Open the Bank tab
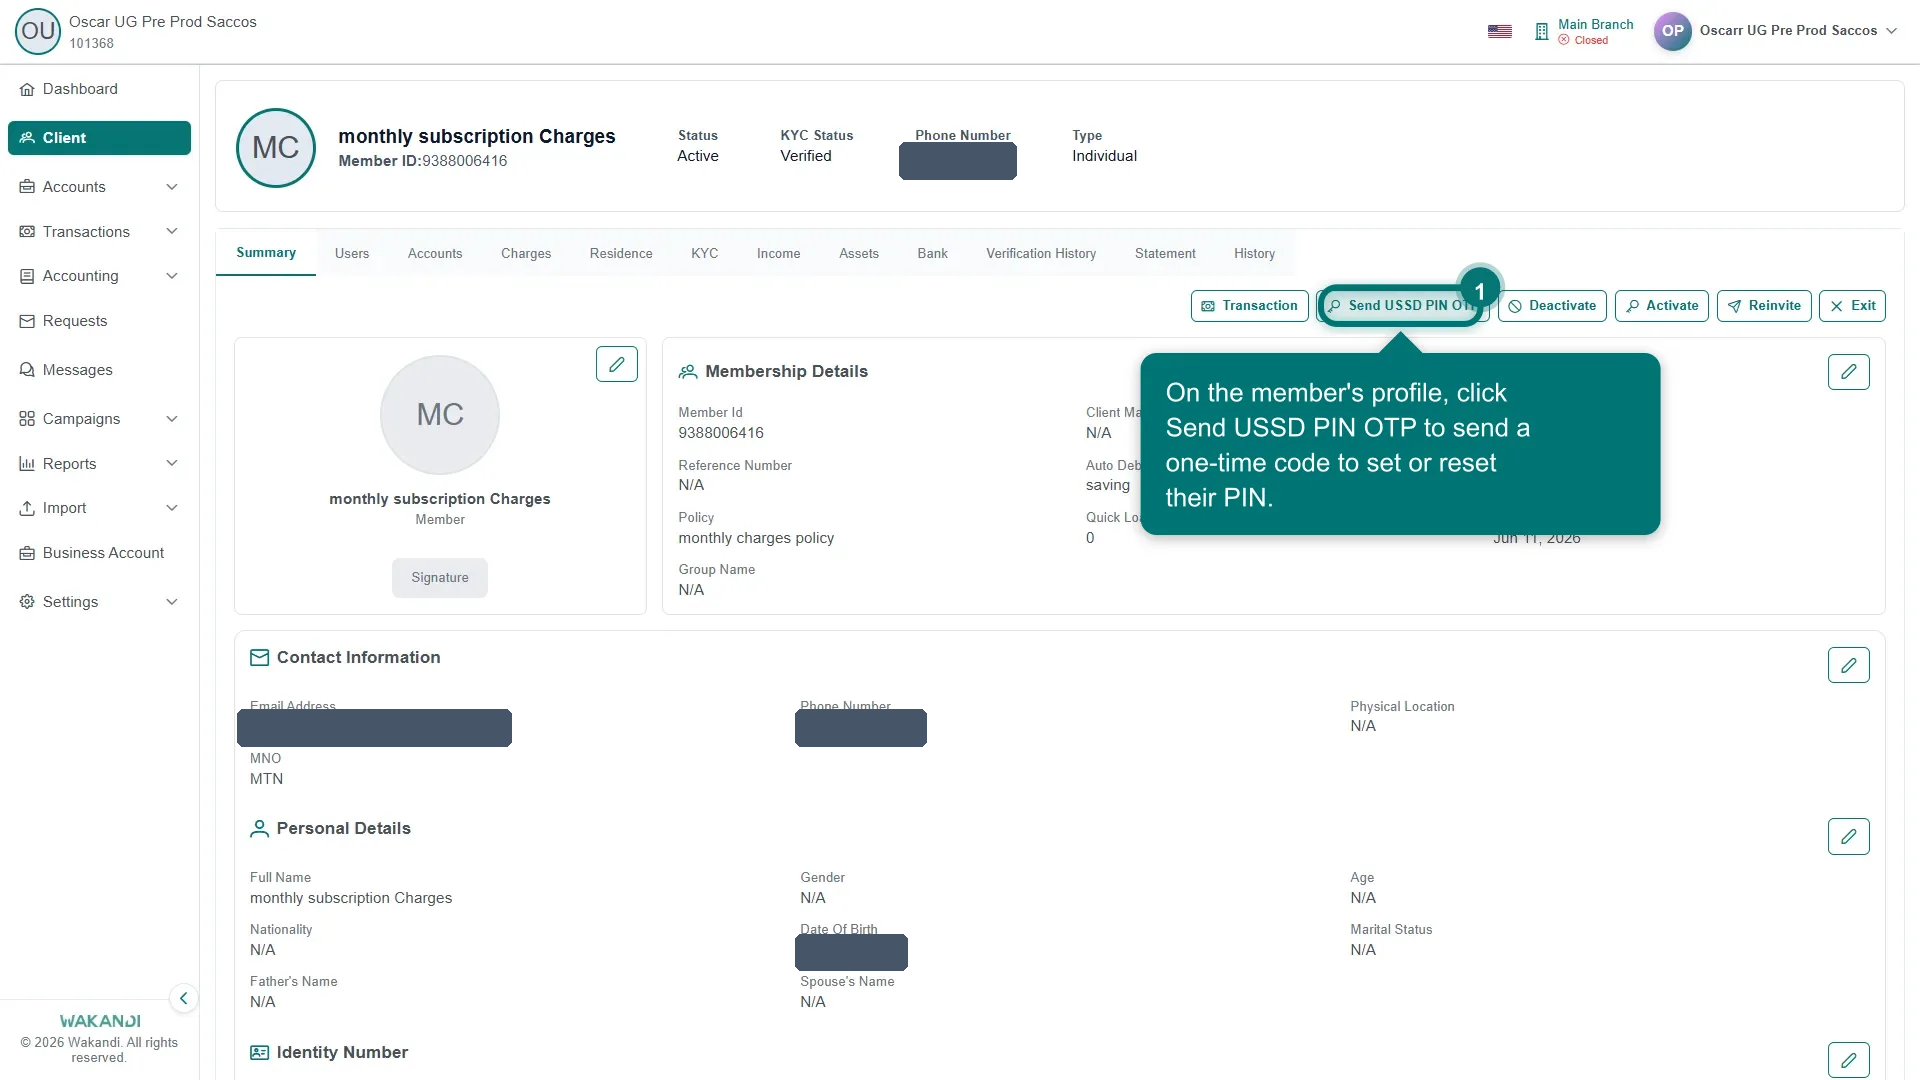Screen dimensions: 1920x1080 tap(932, 254)
